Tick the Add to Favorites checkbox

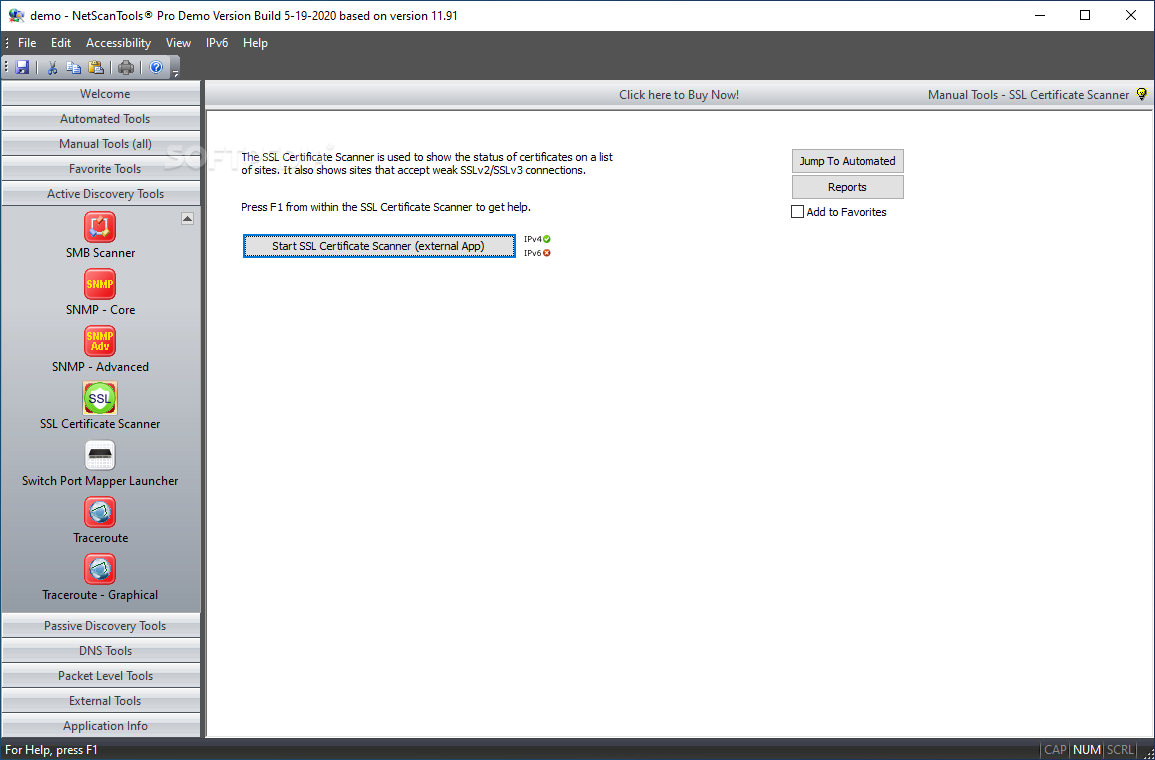[797, 212]
